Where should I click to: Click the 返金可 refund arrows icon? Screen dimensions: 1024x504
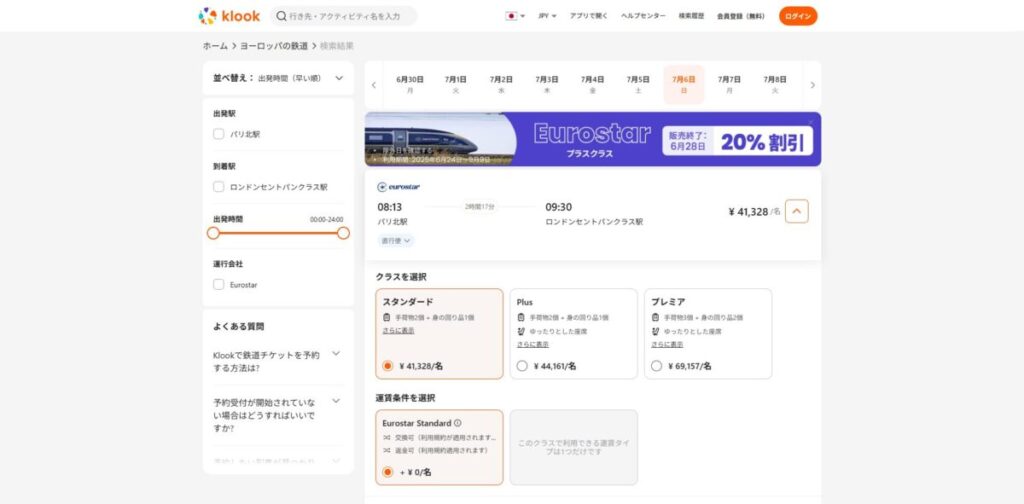(x=387, y=450)
